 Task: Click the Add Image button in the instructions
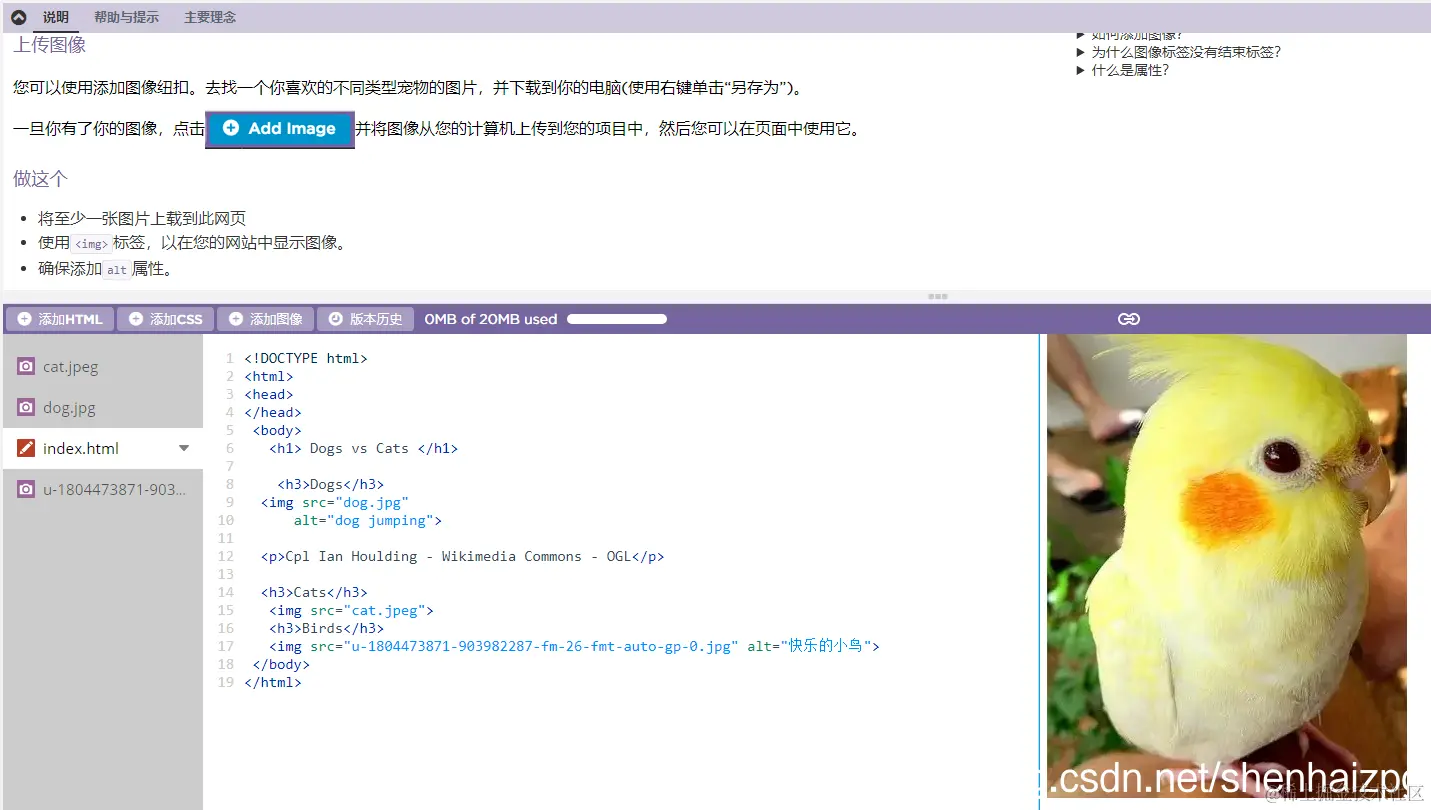pos(279,128)
